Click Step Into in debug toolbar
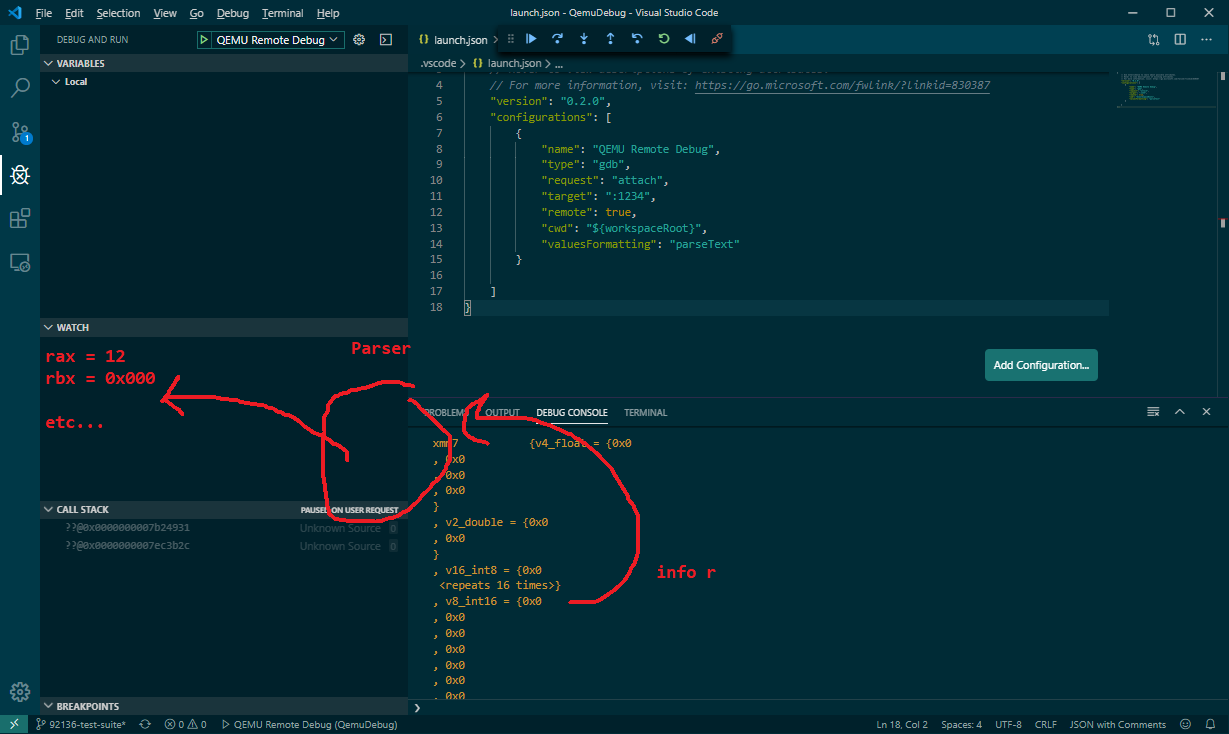The height and width of the screenshot is (734, 1229). (584, 39)
